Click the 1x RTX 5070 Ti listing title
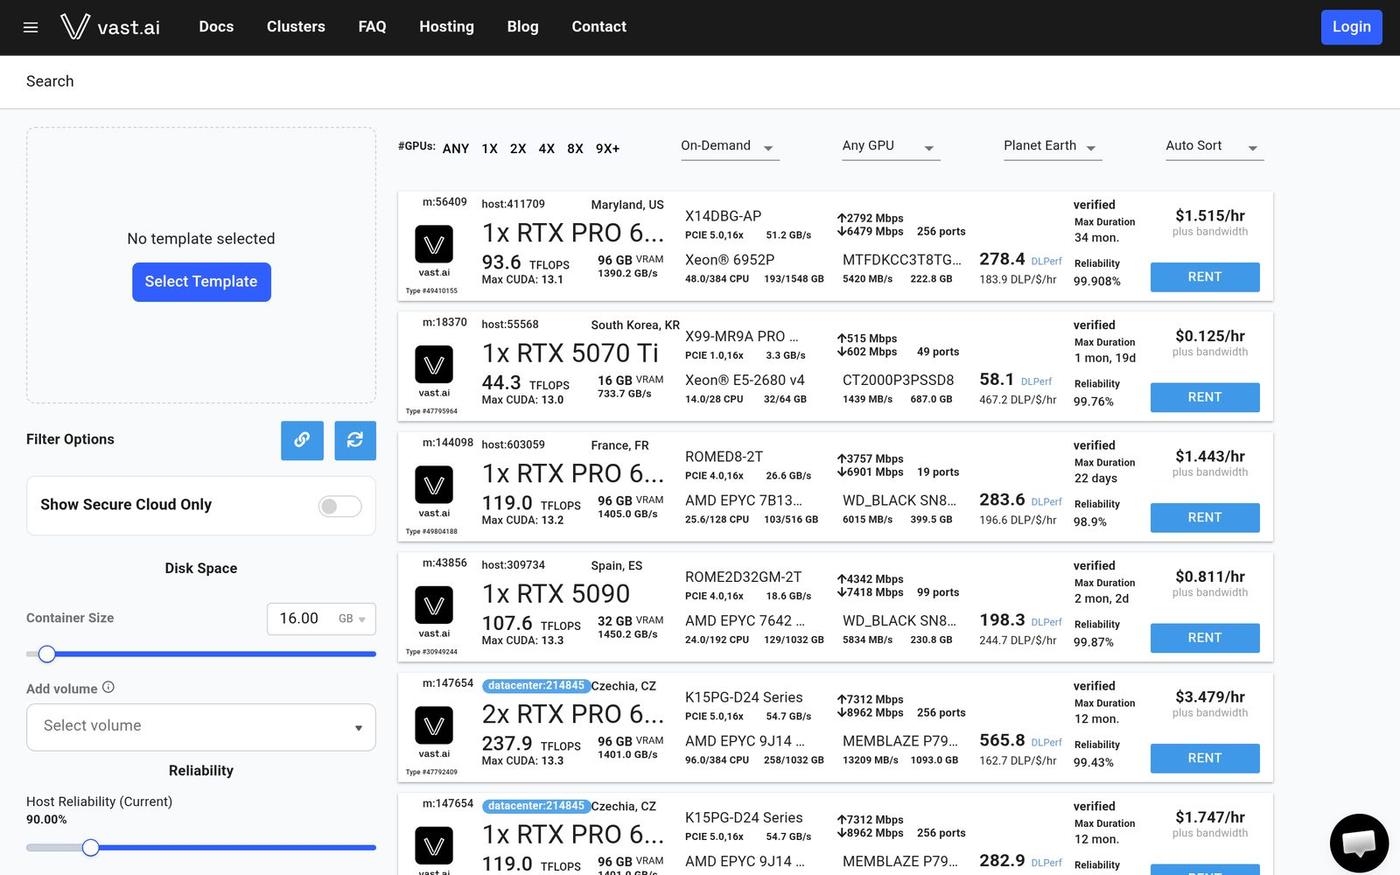This screenshot has height=875, width=1400. pos(570,353)
